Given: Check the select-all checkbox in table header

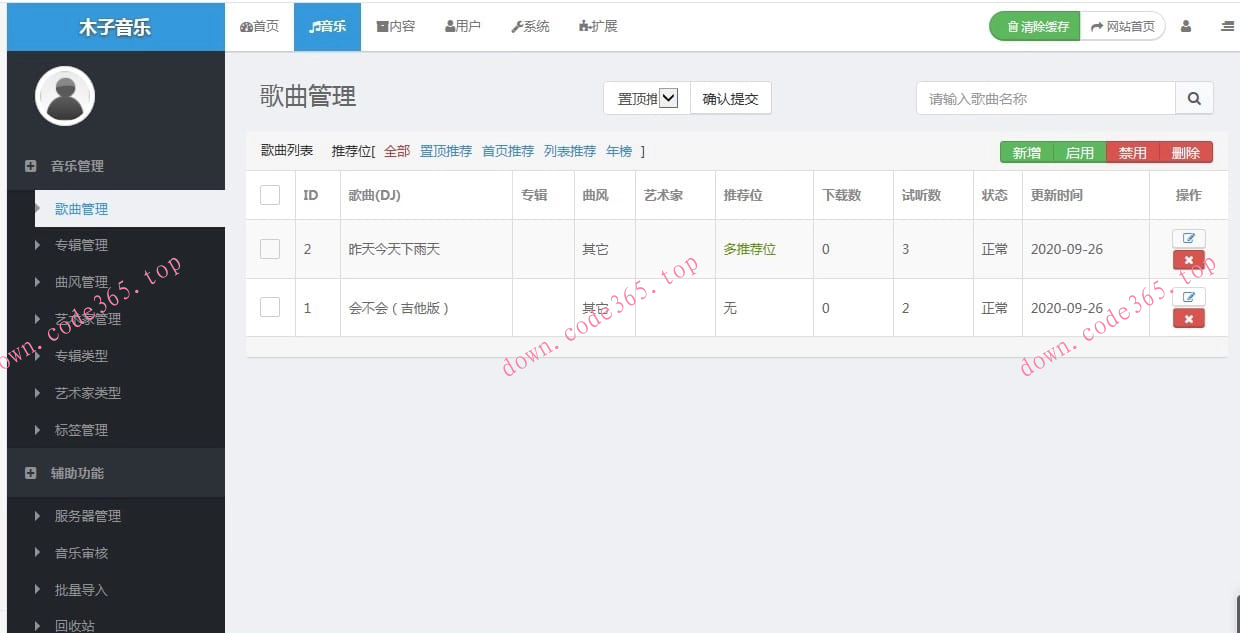Looking at the screenshot, I should pyautogui.click(x=269, y=194).
